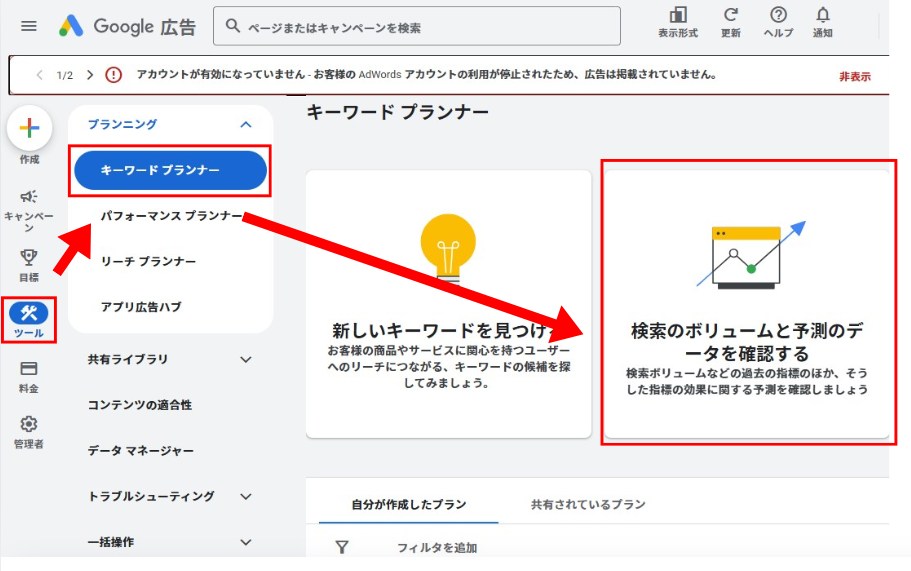Click 検索のボリュームと予測のデータを確認する card

pos(747,303)
